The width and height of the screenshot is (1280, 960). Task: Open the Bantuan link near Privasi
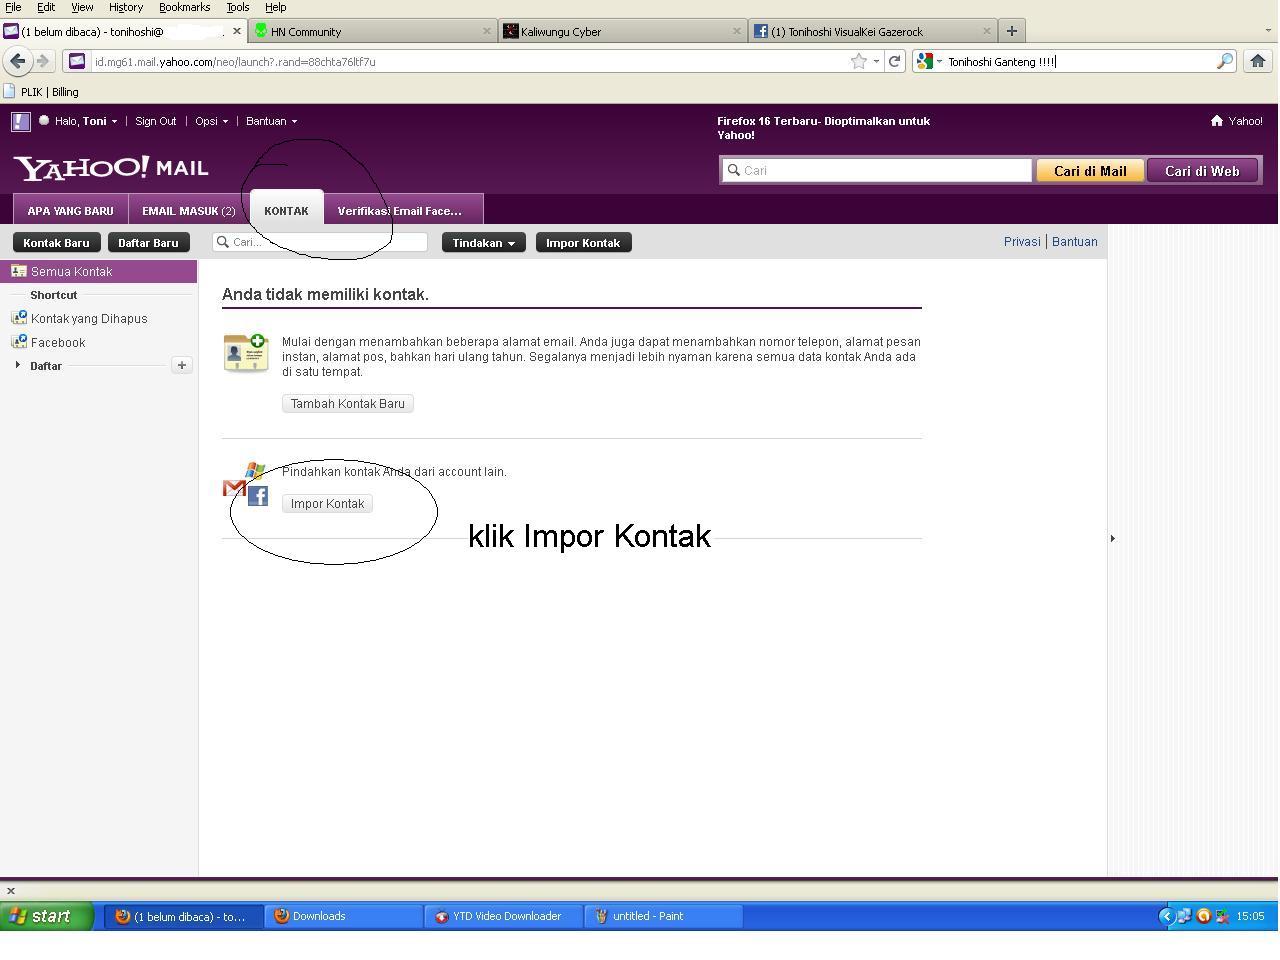1074,241
